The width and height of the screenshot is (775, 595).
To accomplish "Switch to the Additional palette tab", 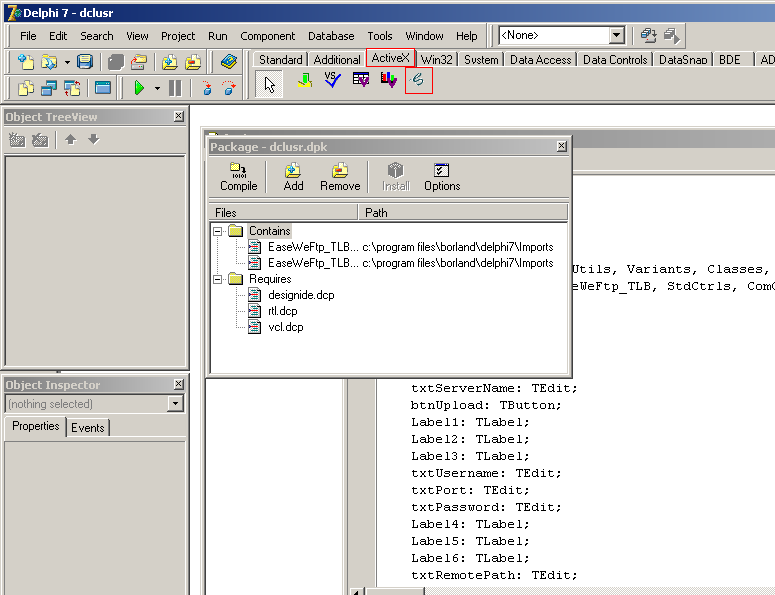I will (337, 60).
